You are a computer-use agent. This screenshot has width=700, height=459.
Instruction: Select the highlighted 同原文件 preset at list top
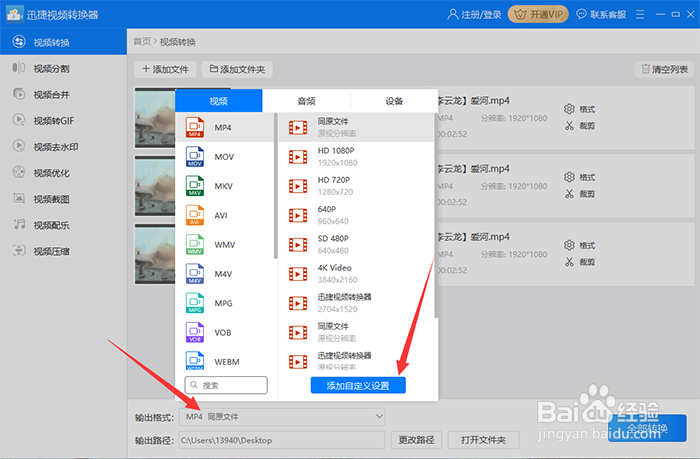[356, 127]
